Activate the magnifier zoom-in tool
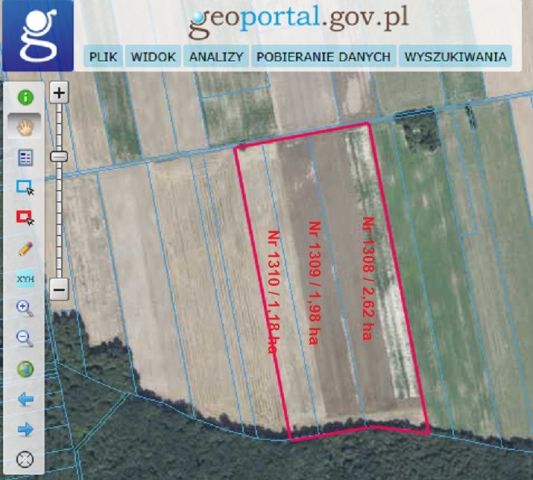 (x=25, y=308)
